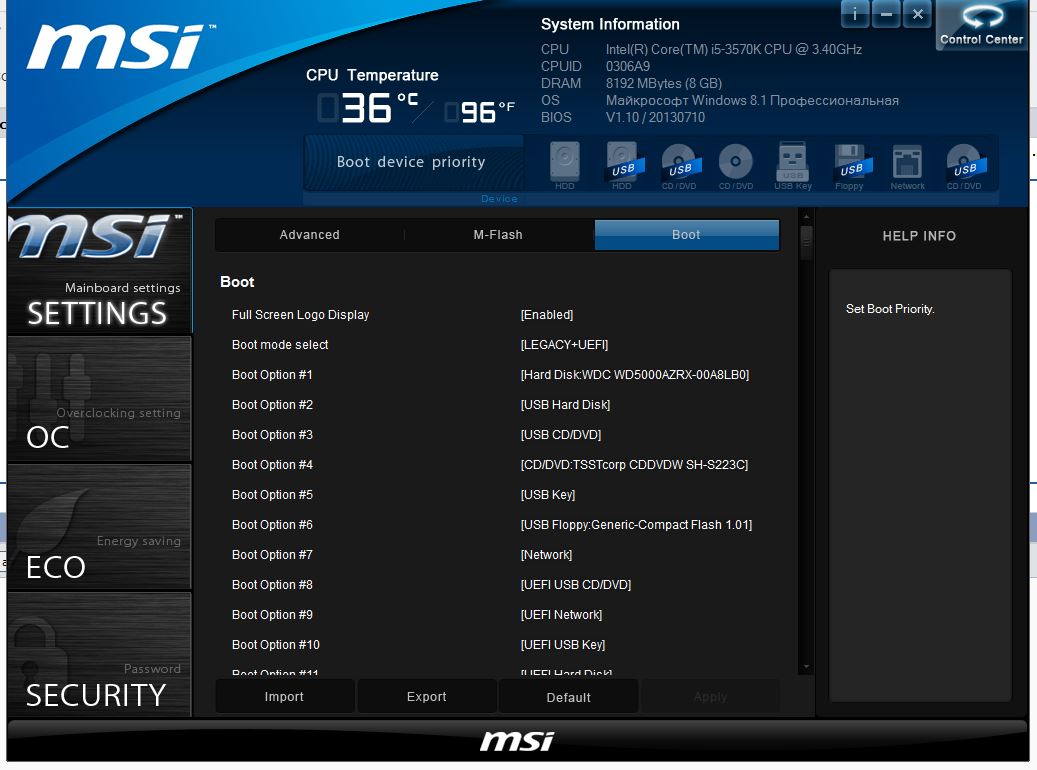Click the plain HDD boot device icon
1037x770 pixels.
click(566, 164)
